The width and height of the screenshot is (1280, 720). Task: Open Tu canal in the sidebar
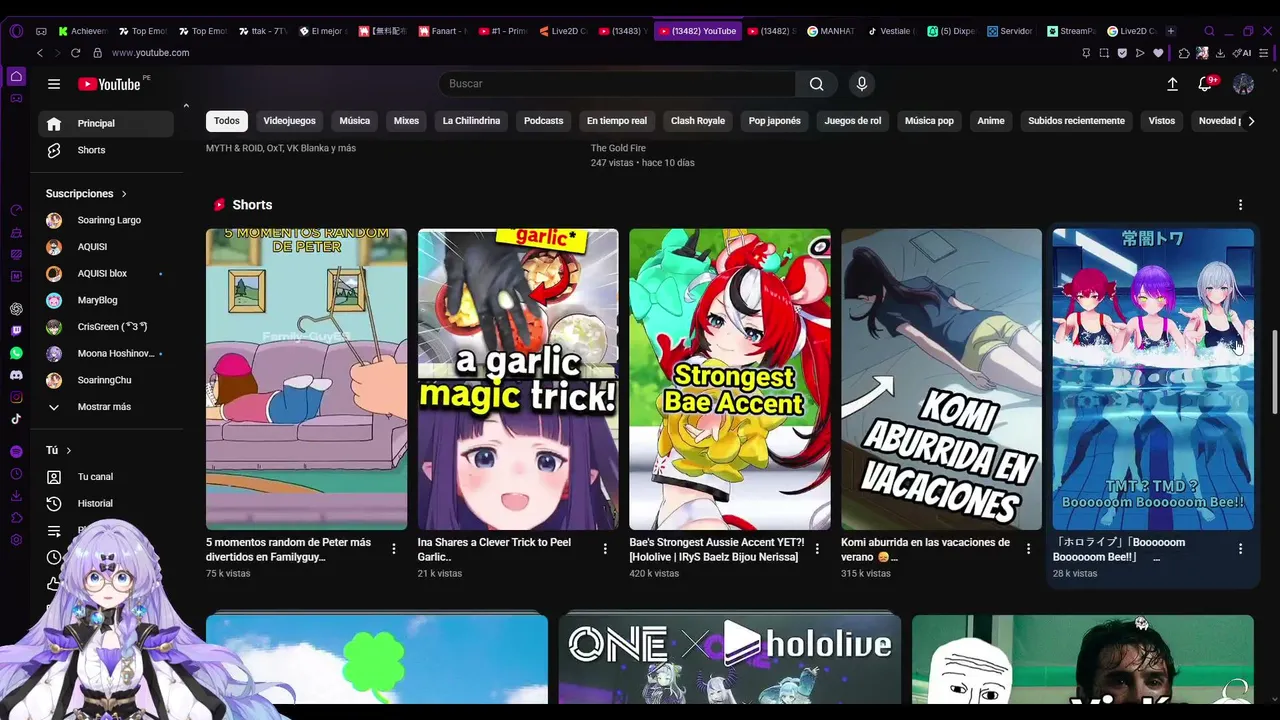(x=106, y=477)
